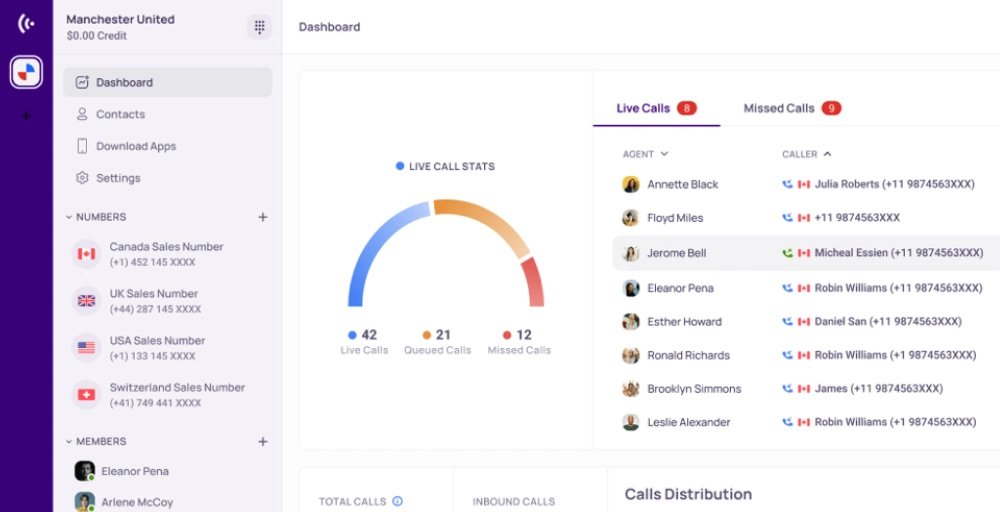Click plus icon next to NUMBERS

[x=263, y=217]
